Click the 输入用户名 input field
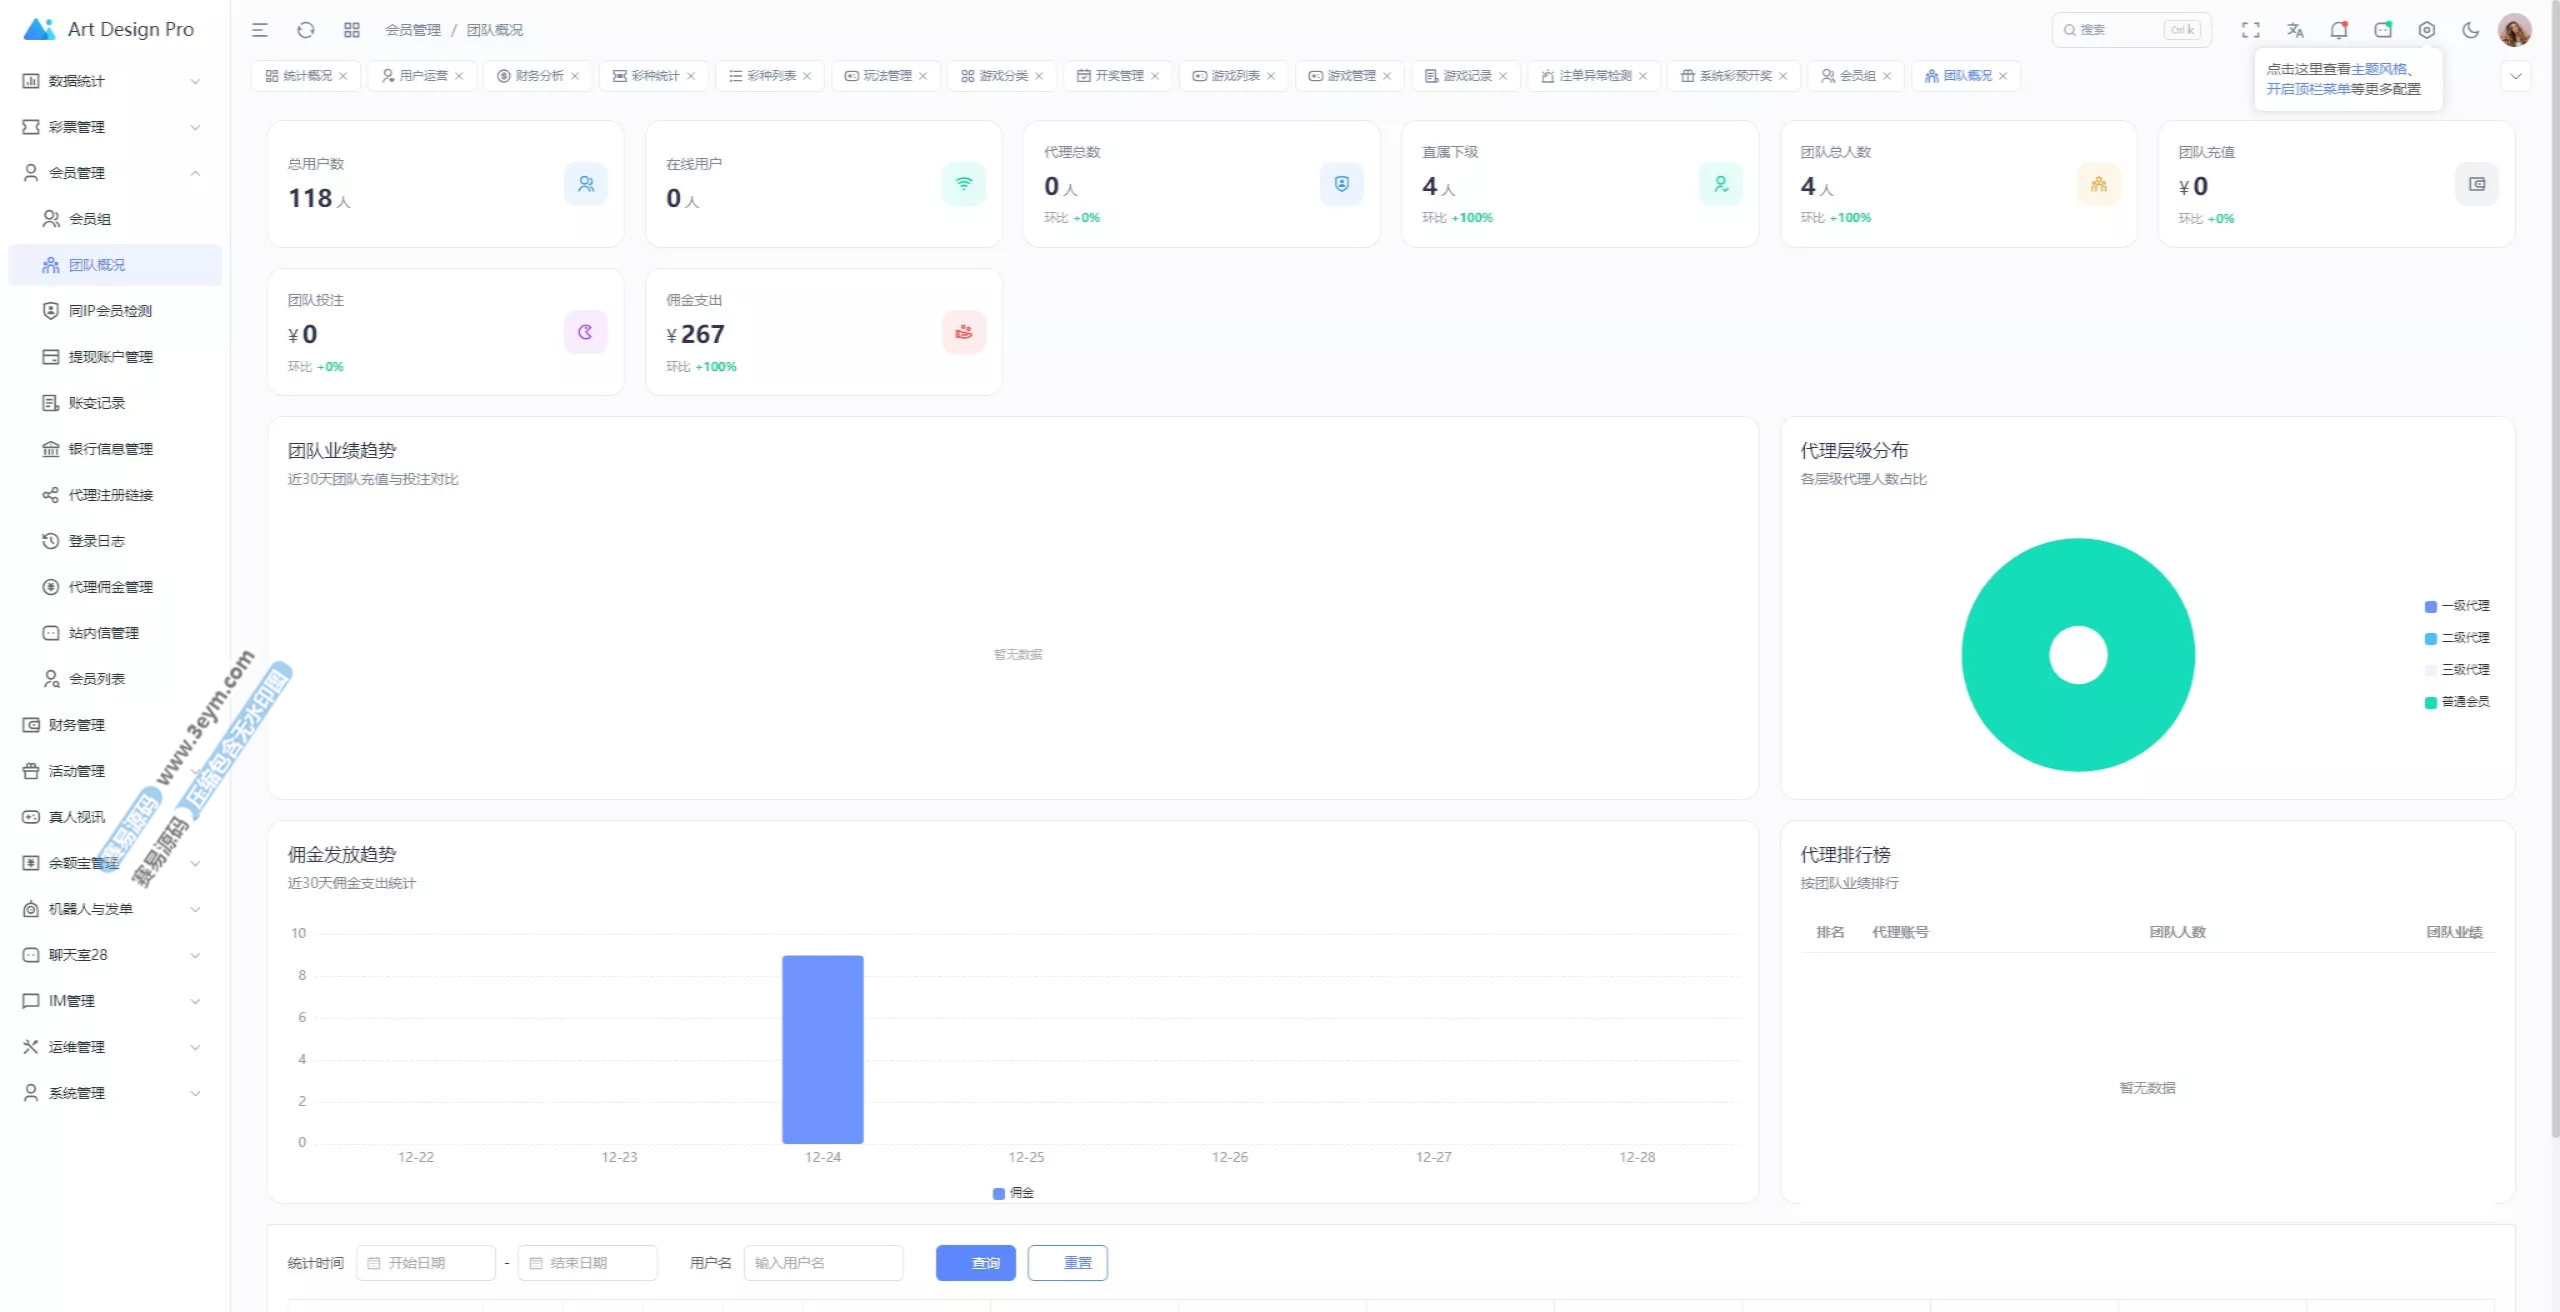The width and height of the screenshot is (2560, 1312). (x=823, y=1263)
